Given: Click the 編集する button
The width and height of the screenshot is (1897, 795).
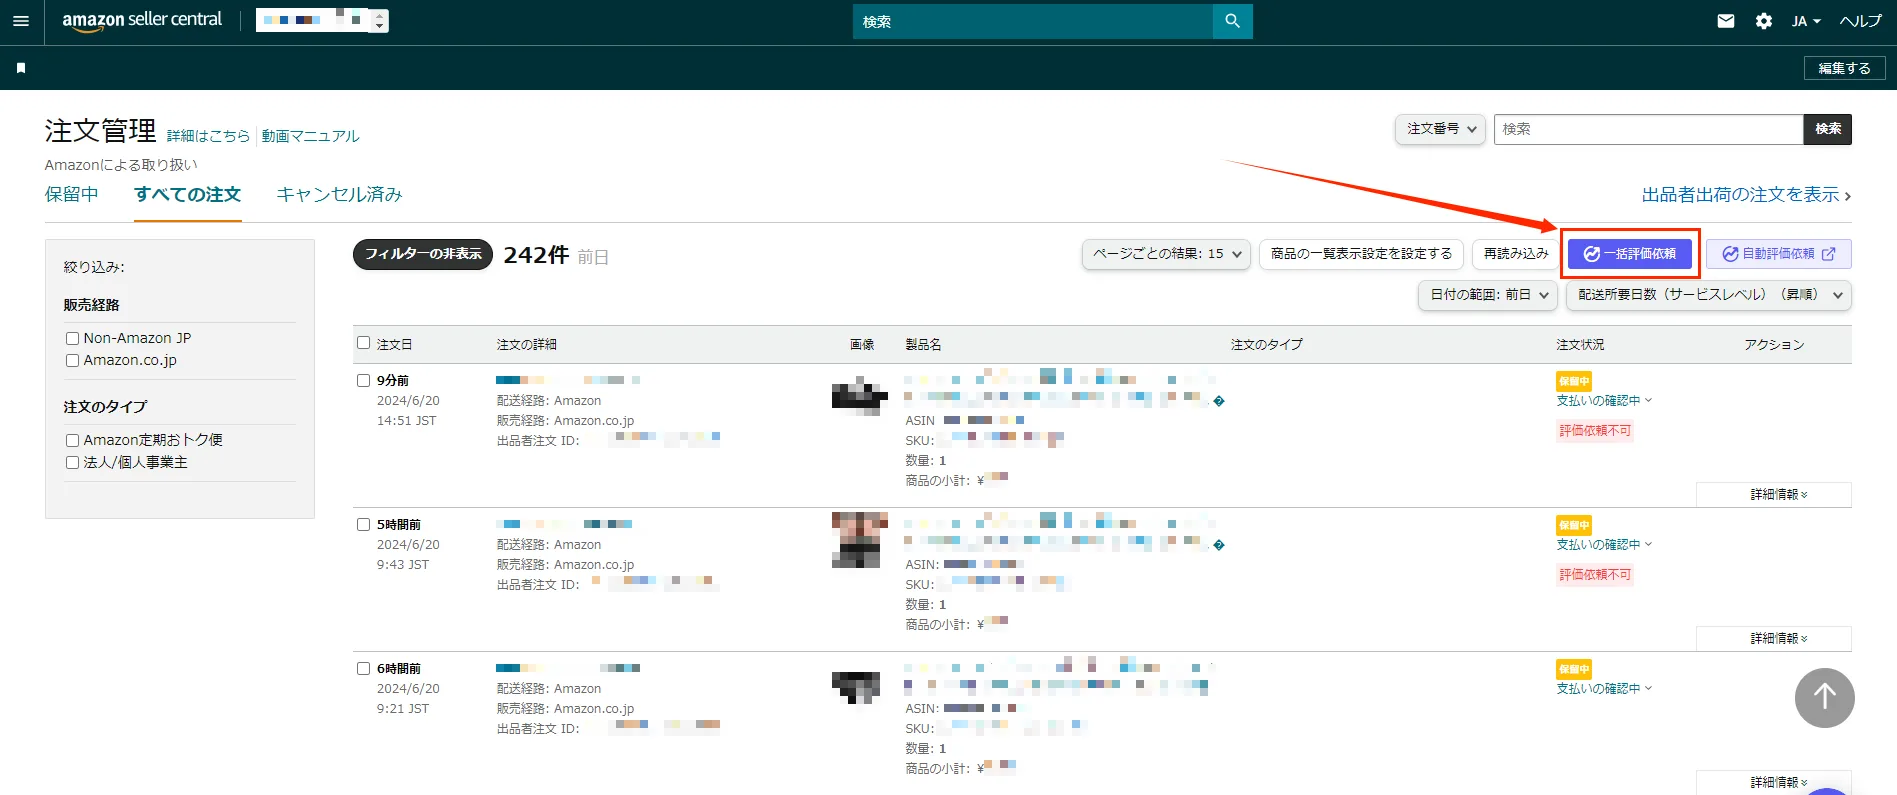Looking at the screenshot, I should point(1844,68).
